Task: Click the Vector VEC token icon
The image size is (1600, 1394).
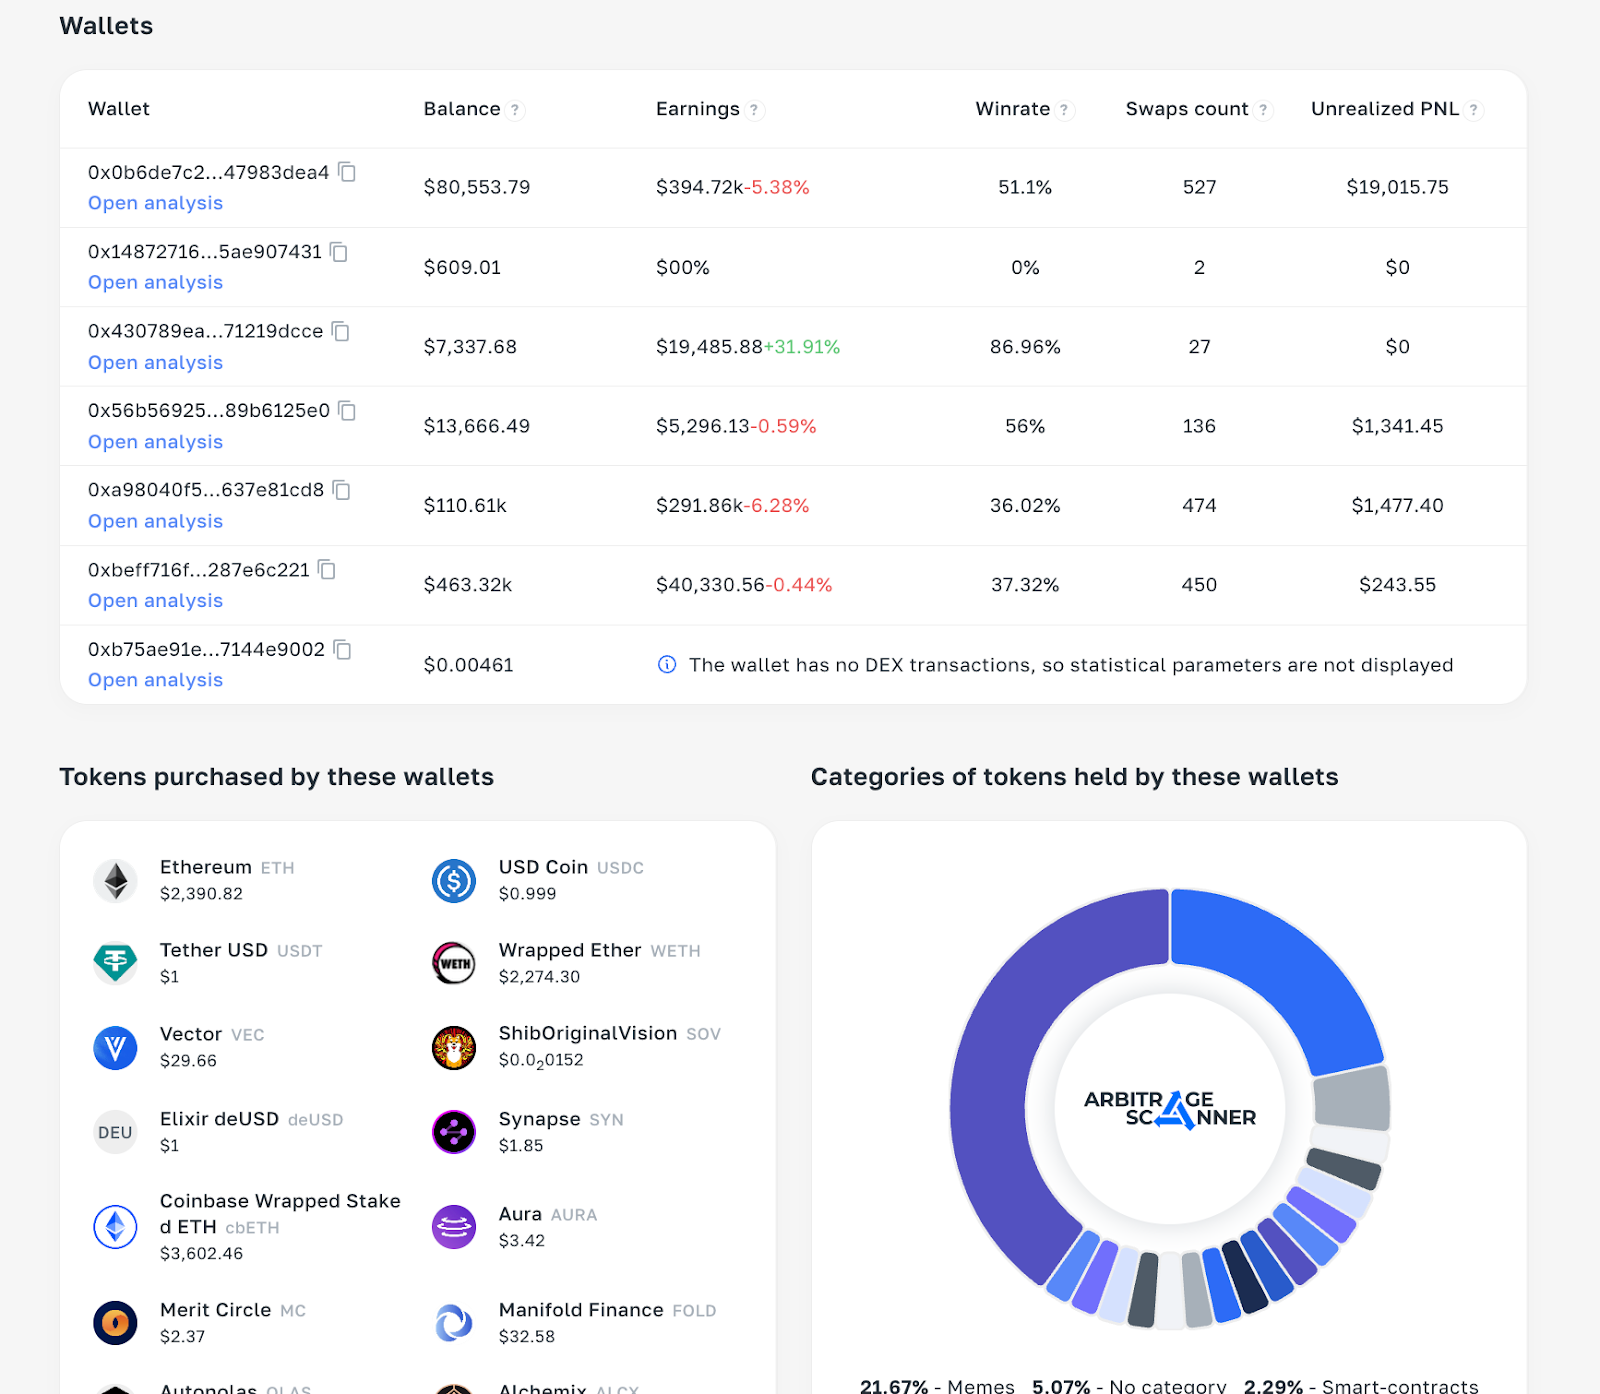Action: (x=115, y=1048)
